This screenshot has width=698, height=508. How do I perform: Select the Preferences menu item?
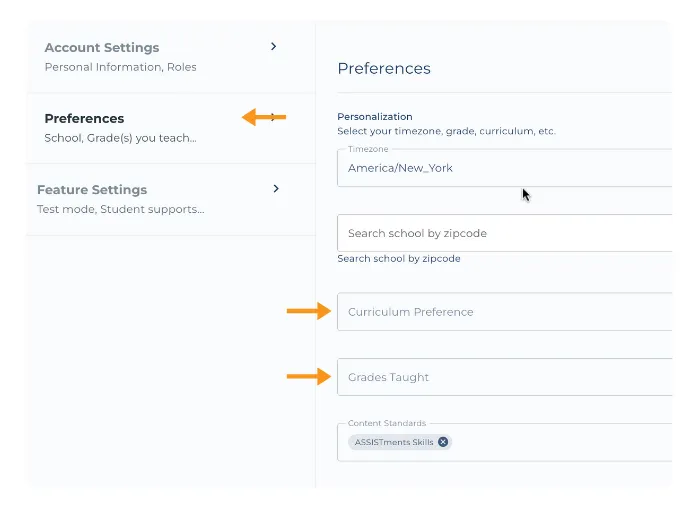(85, 119)
